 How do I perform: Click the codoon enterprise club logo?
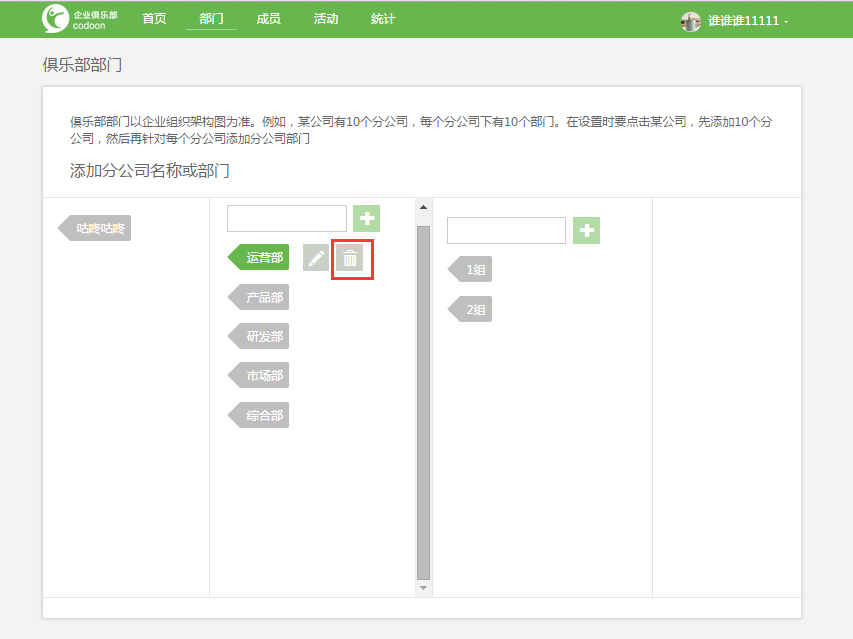pyautogui.click(x=79, y=19)
